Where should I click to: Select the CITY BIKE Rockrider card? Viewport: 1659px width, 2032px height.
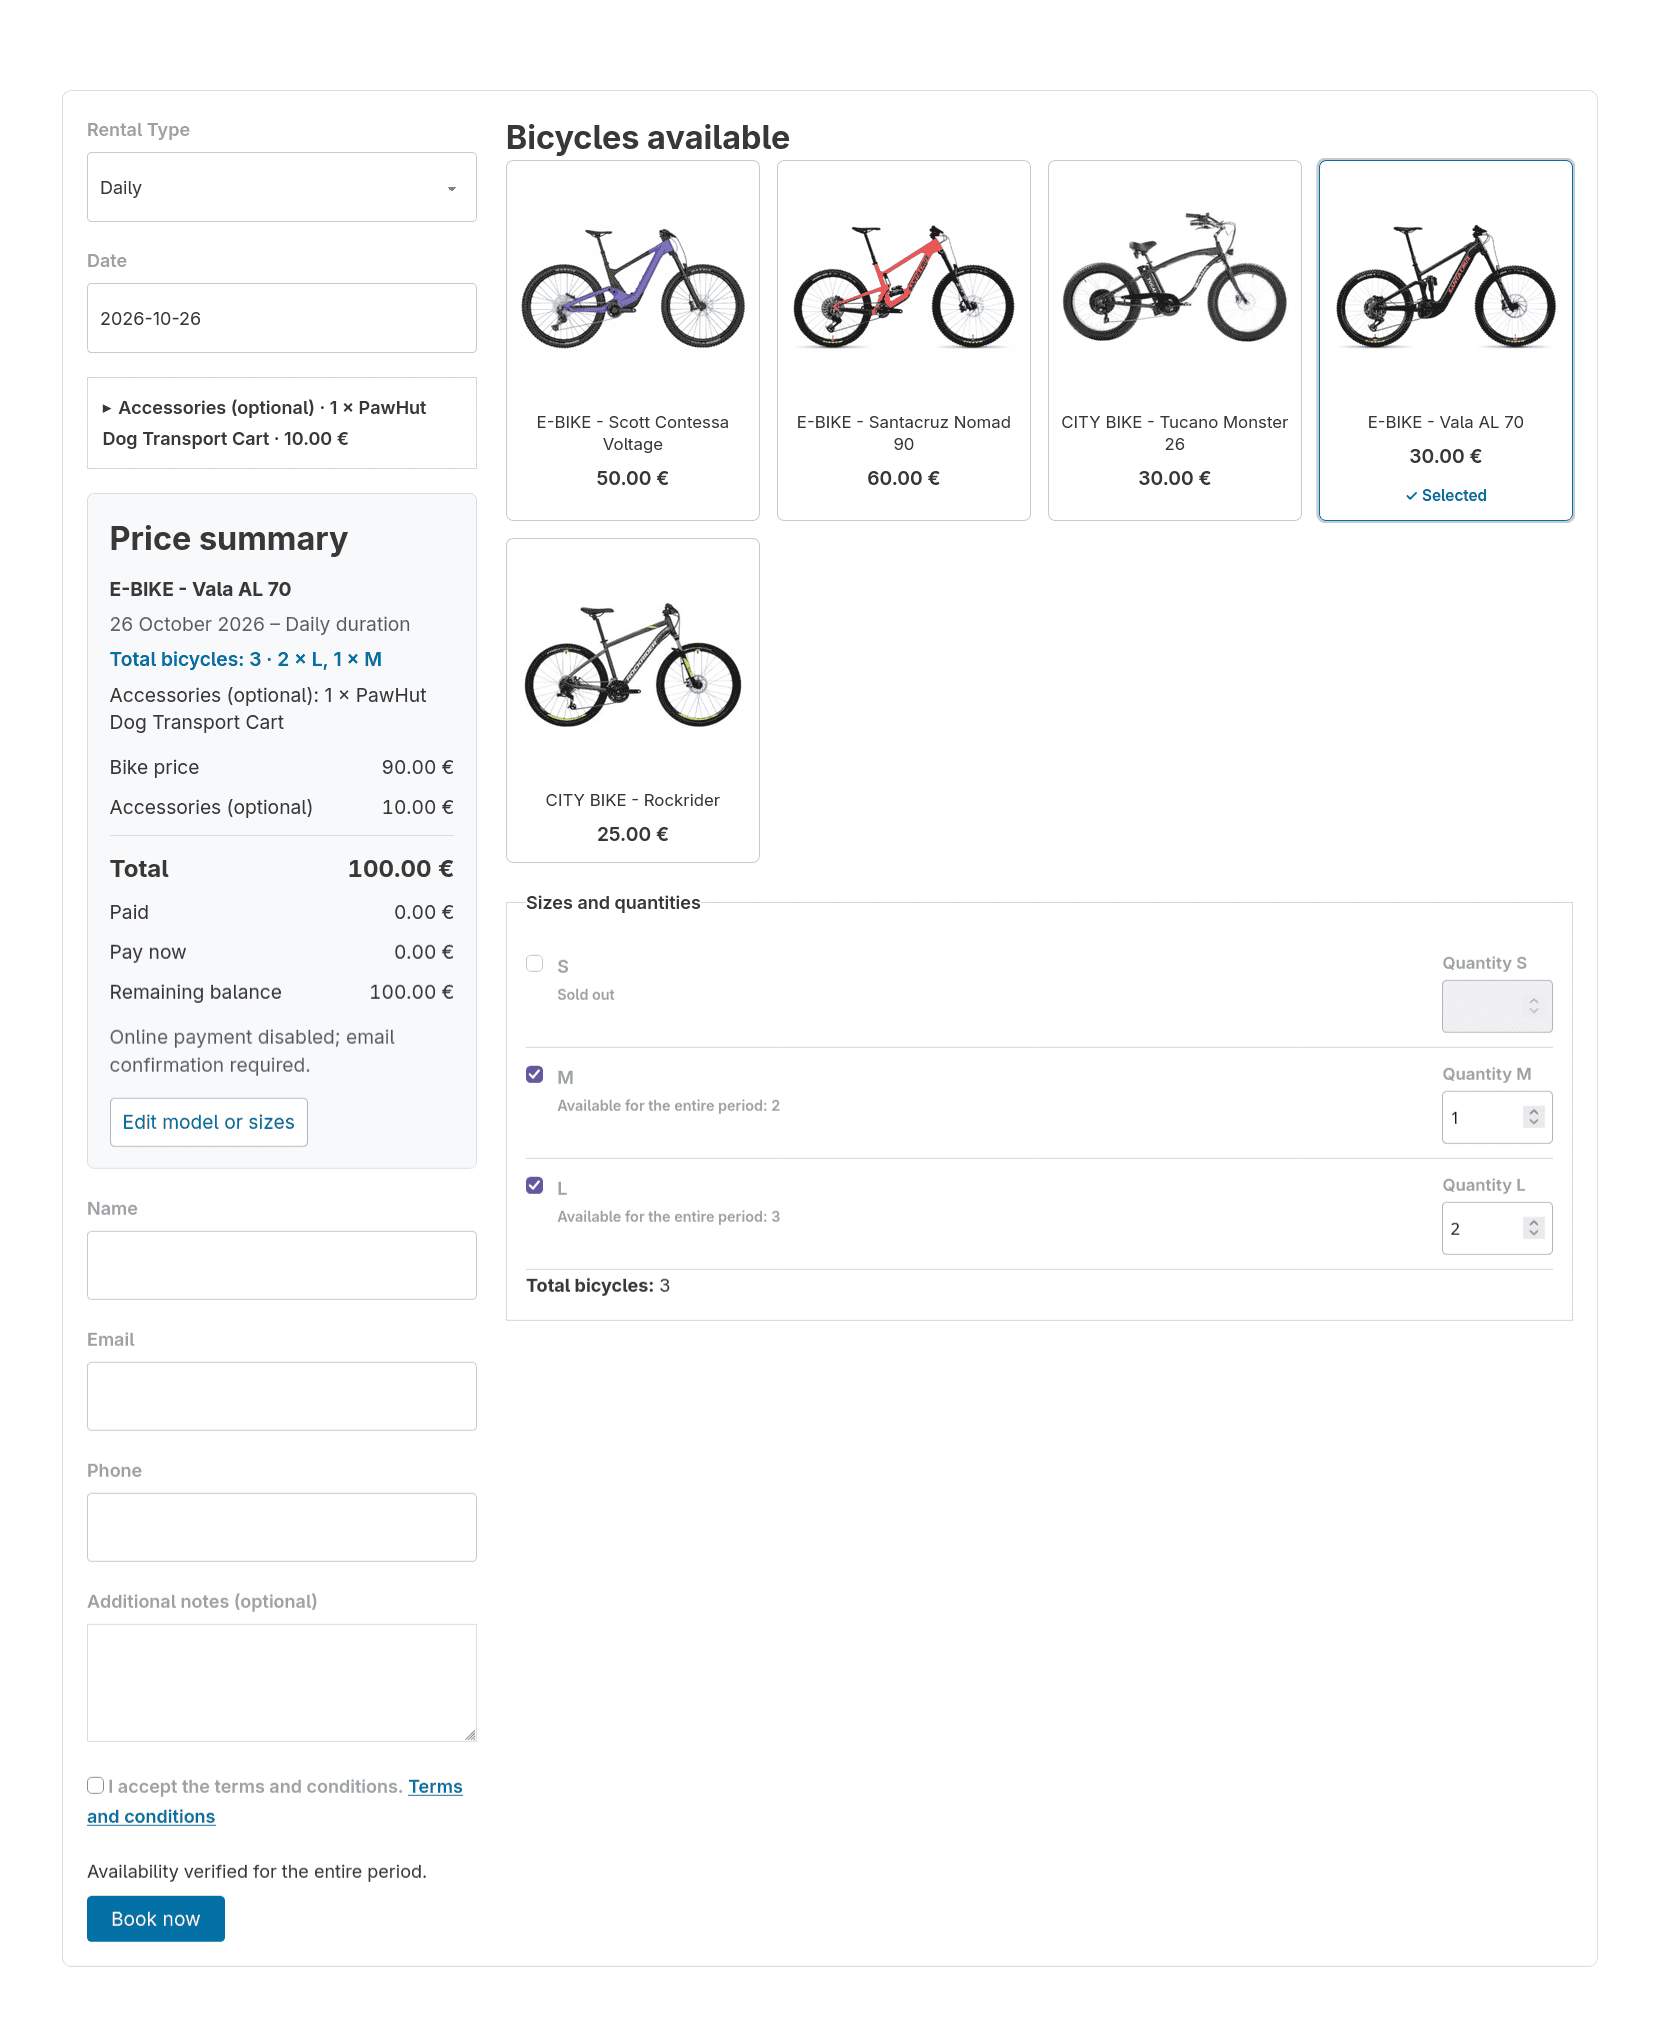click(x=632, y=700)
